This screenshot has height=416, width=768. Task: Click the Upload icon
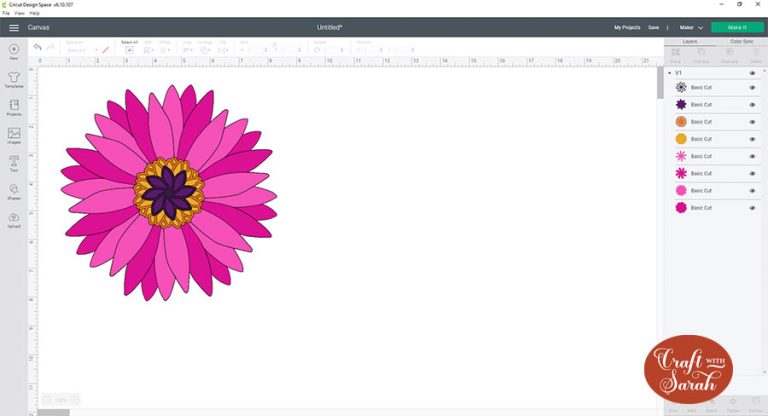coord(14,217)
